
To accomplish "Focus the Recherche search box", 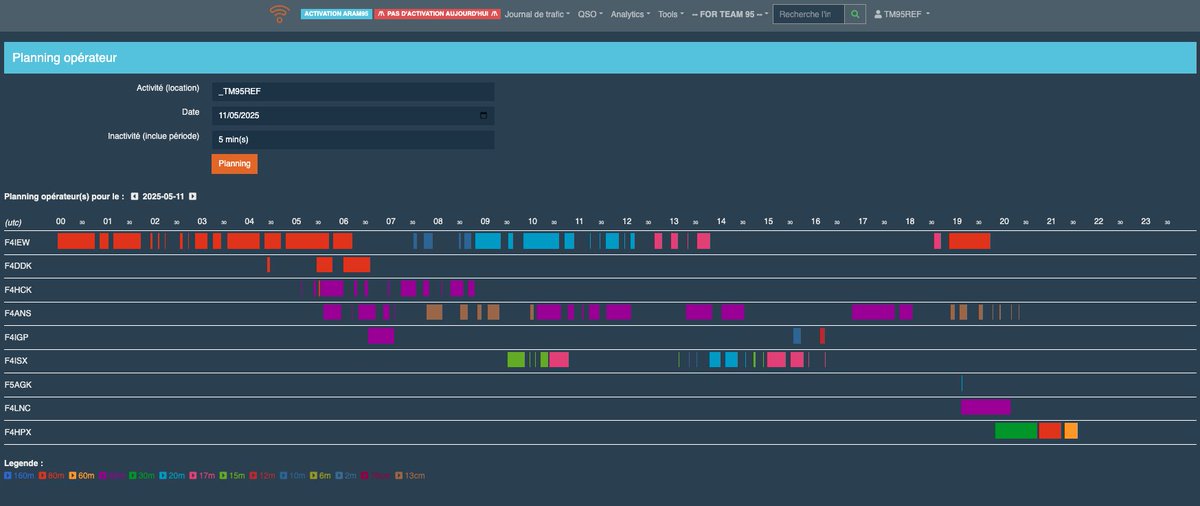I will click(x=809, y=14).
